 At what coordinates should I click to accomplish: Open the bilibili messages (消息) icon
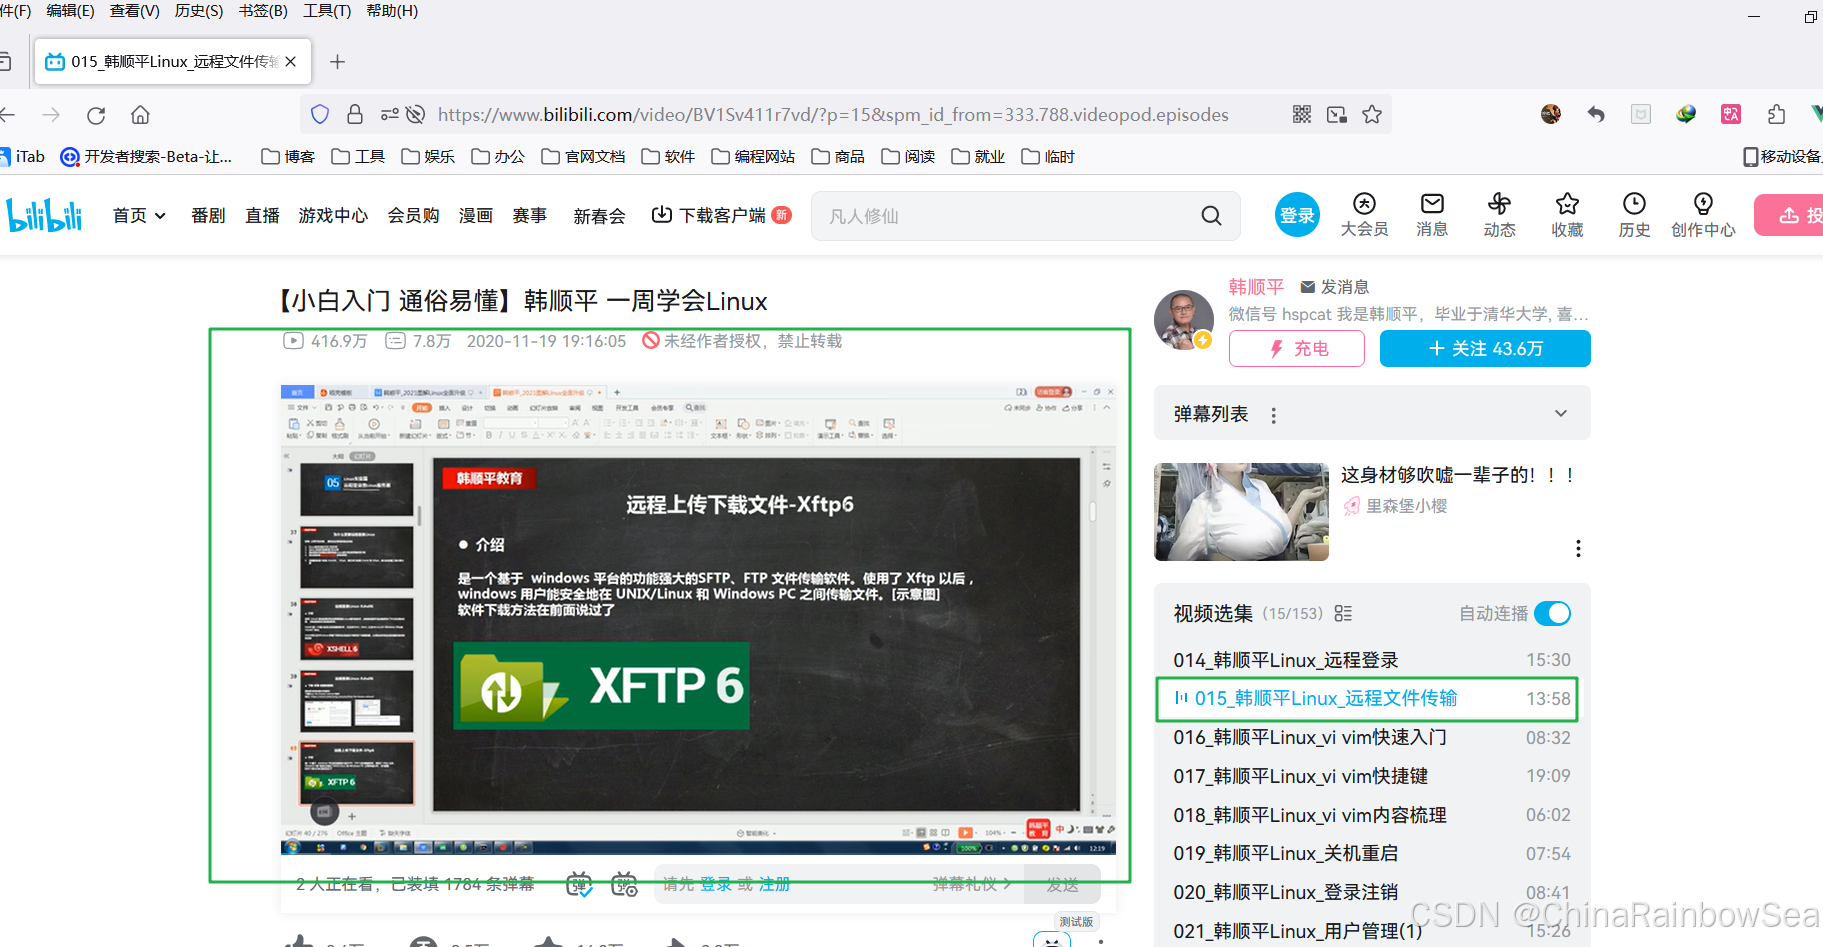coord(1431,206)
